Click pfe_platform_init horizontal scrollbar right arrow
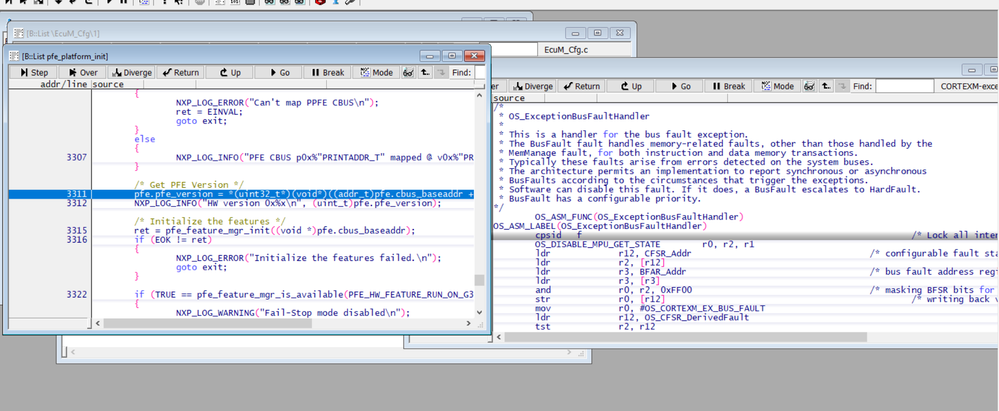The height and width of the screenshot is (411, 999). (x=470, y=324)
